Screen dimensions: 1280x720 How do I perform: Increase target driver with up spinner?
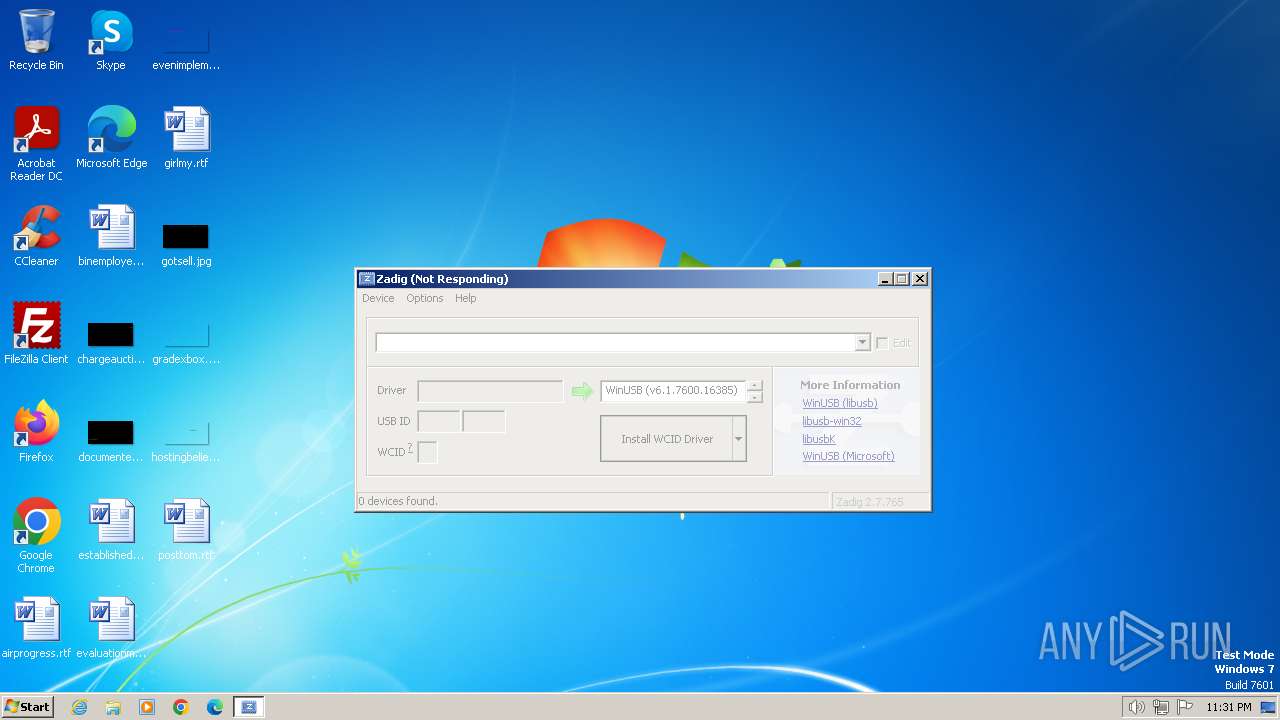pyautogui.click(x=755, y=385)
